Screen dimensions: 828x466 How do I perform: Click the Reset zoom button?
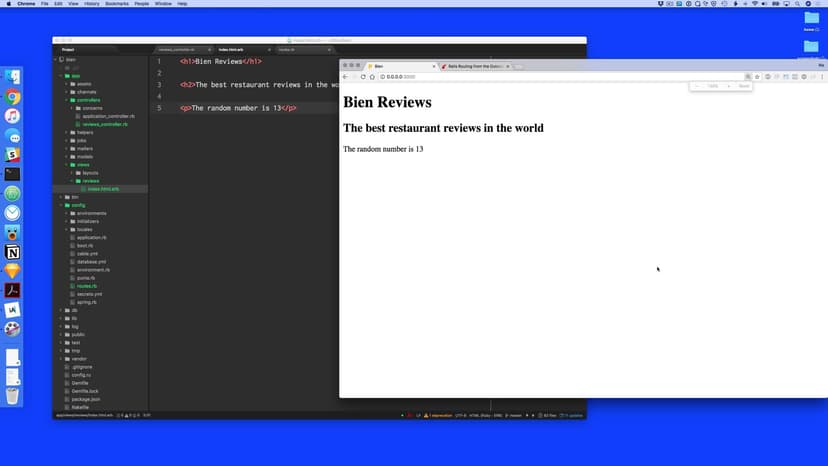743,86
